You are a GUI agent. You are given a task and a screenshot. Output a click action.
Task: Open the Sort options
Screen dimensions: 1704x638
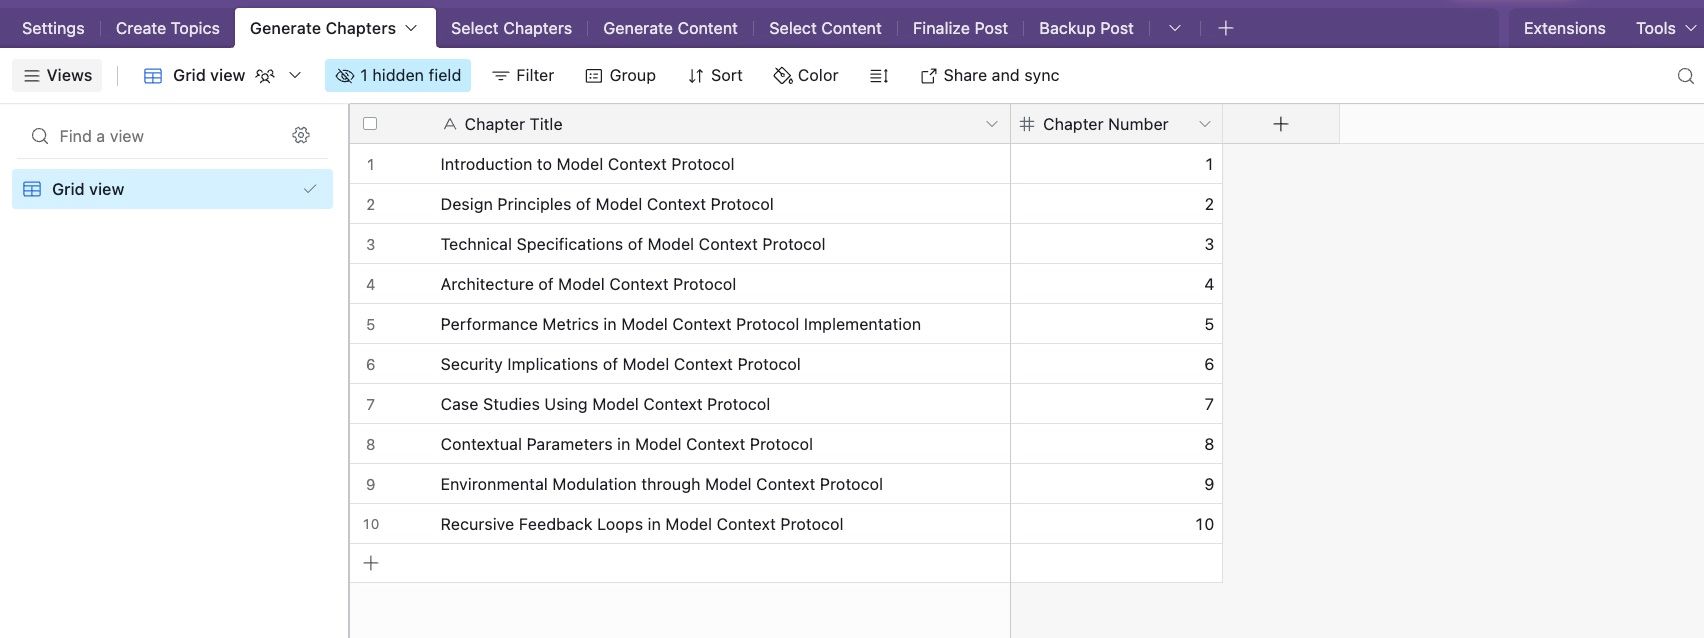point(715,76)
